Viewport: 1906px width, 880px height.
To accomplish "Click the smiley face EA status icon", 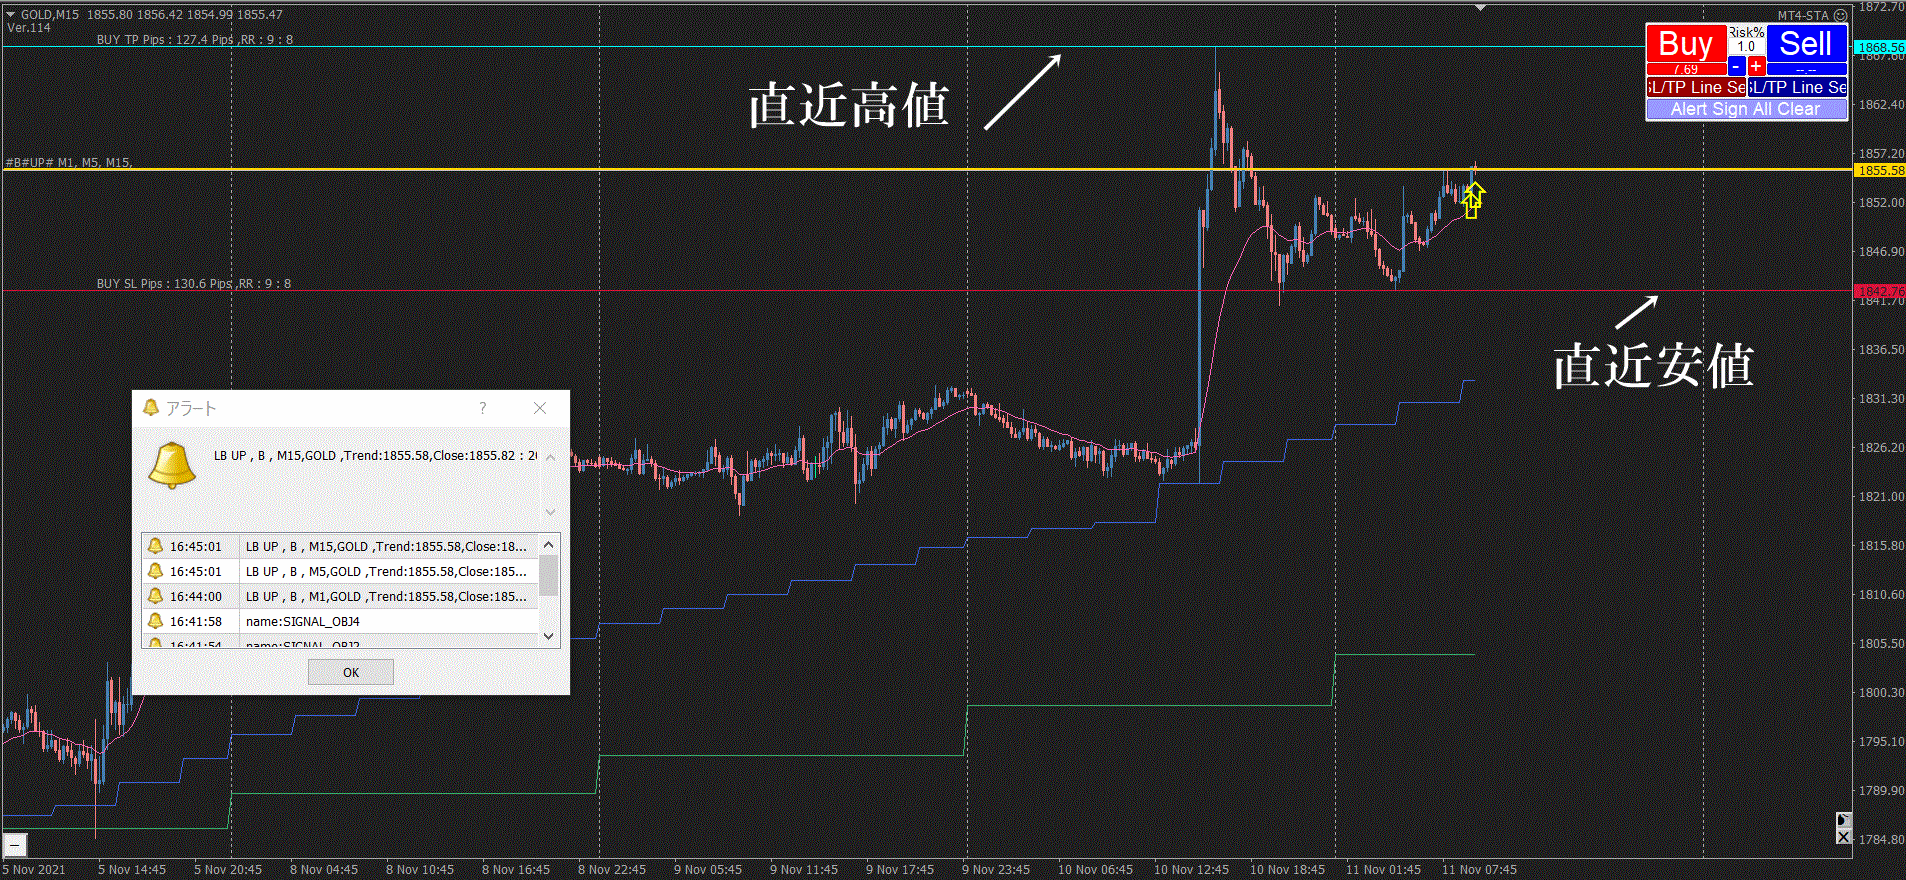I will coord(1841,15).
